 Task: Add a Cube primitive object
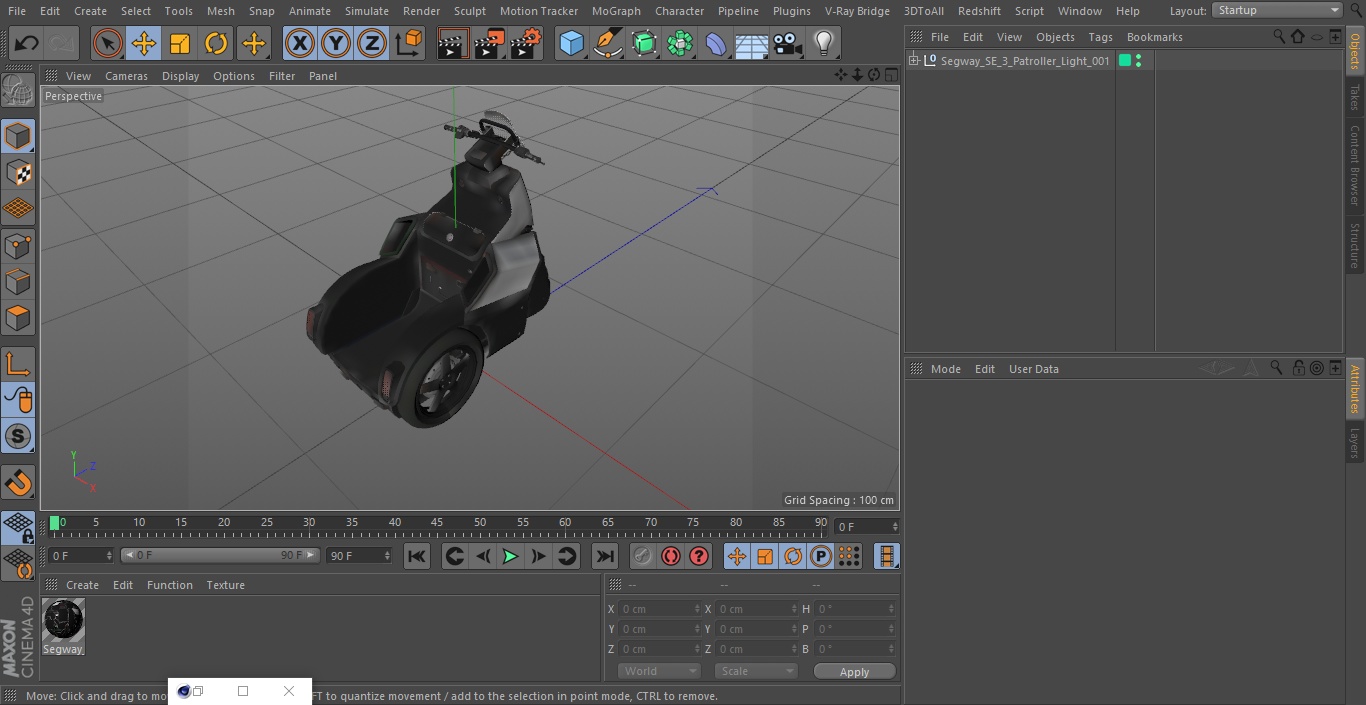click(x=571, y=43)
